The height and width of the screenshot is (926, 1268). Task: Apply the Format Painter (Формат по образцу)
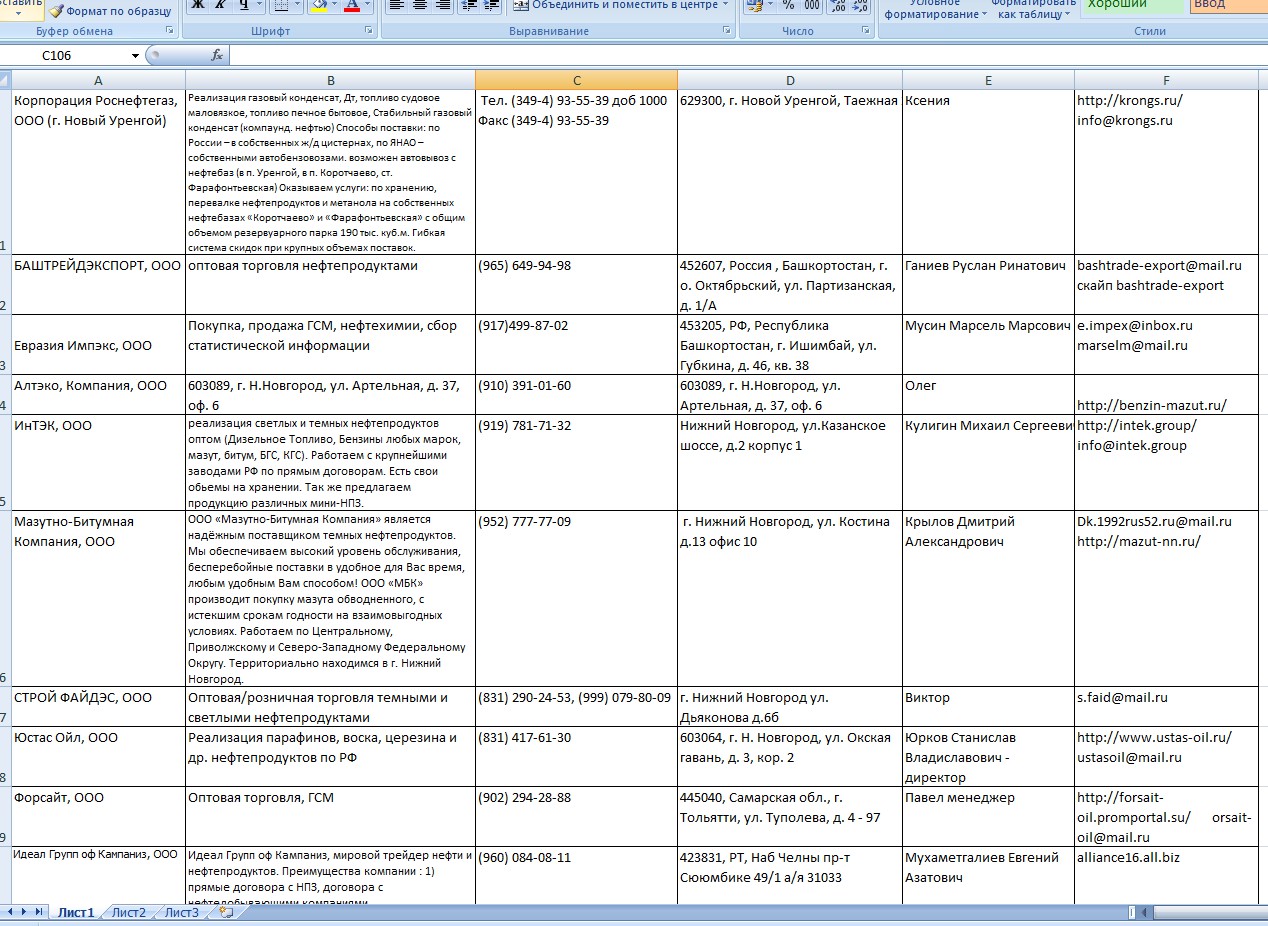click(x=110, y=11)
